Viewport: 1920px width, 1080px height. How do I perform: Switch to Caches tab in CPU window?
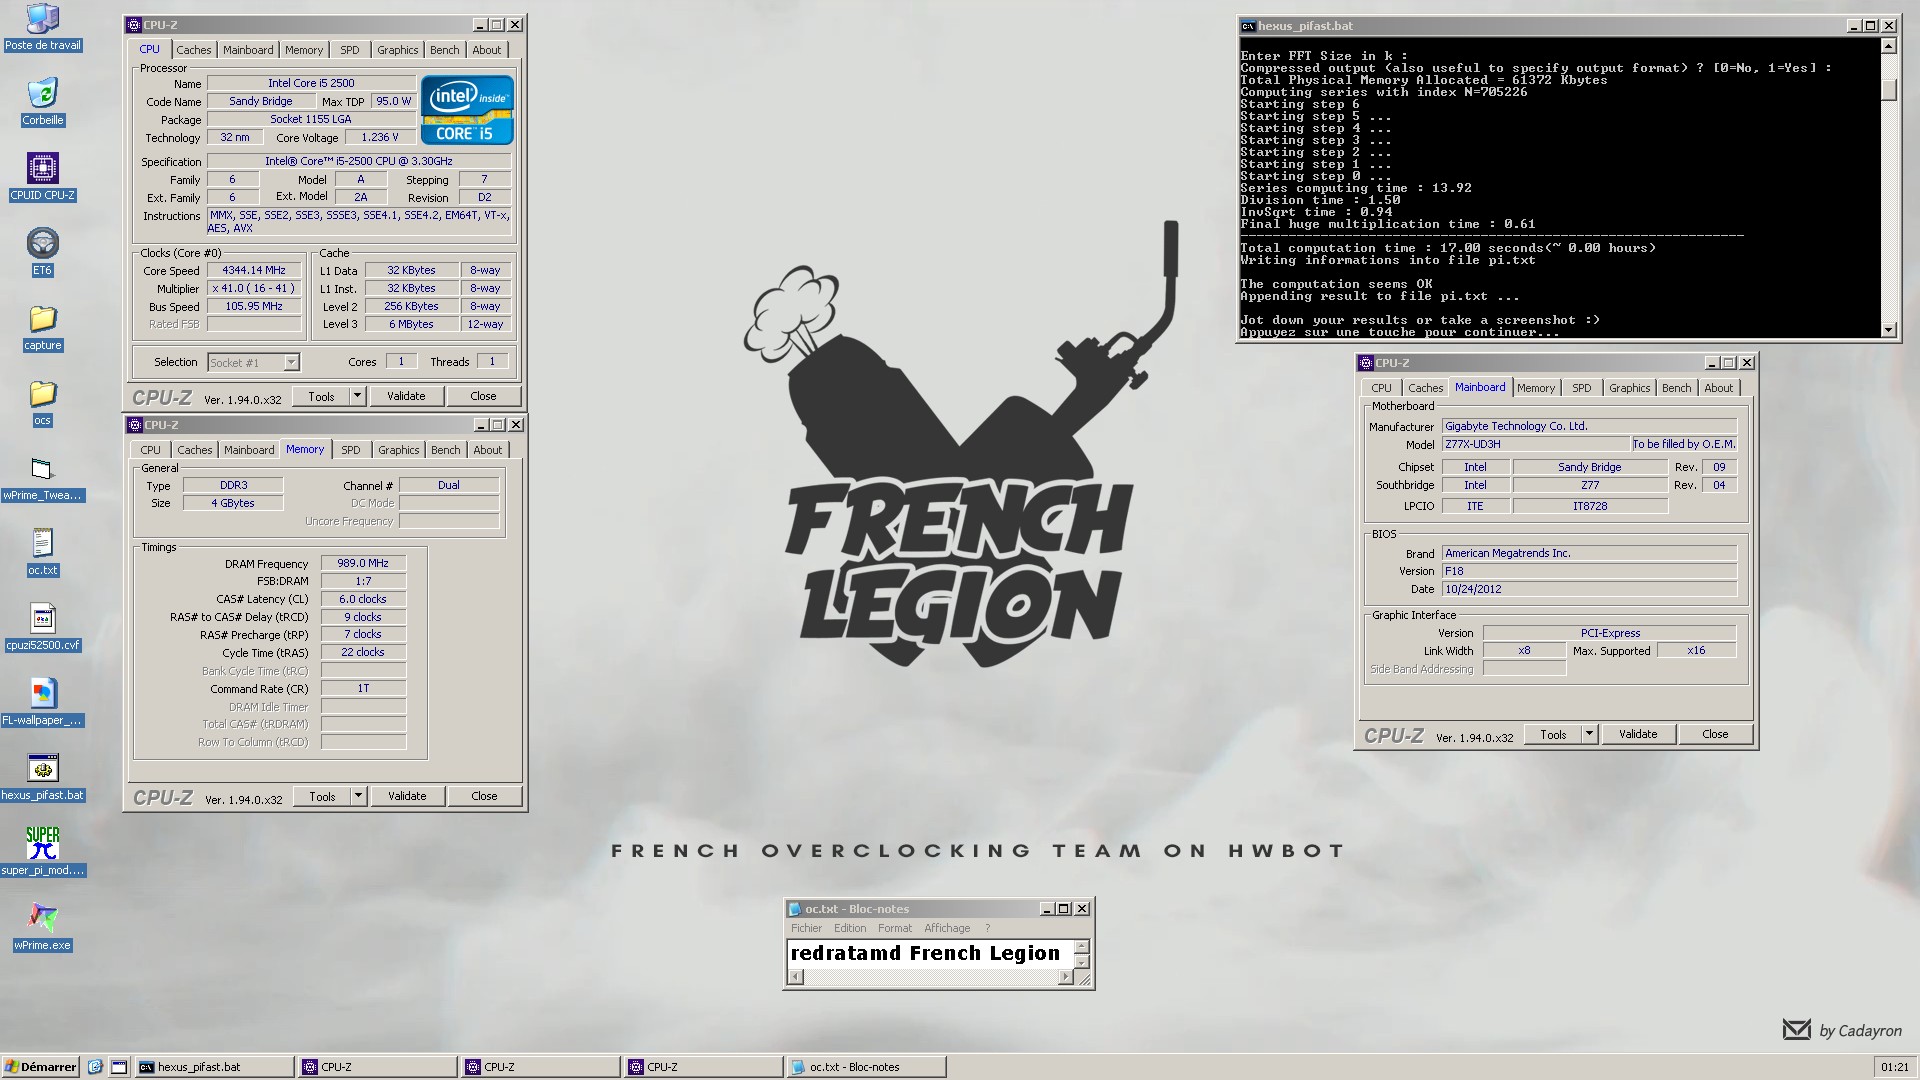[x=194, y=50]
